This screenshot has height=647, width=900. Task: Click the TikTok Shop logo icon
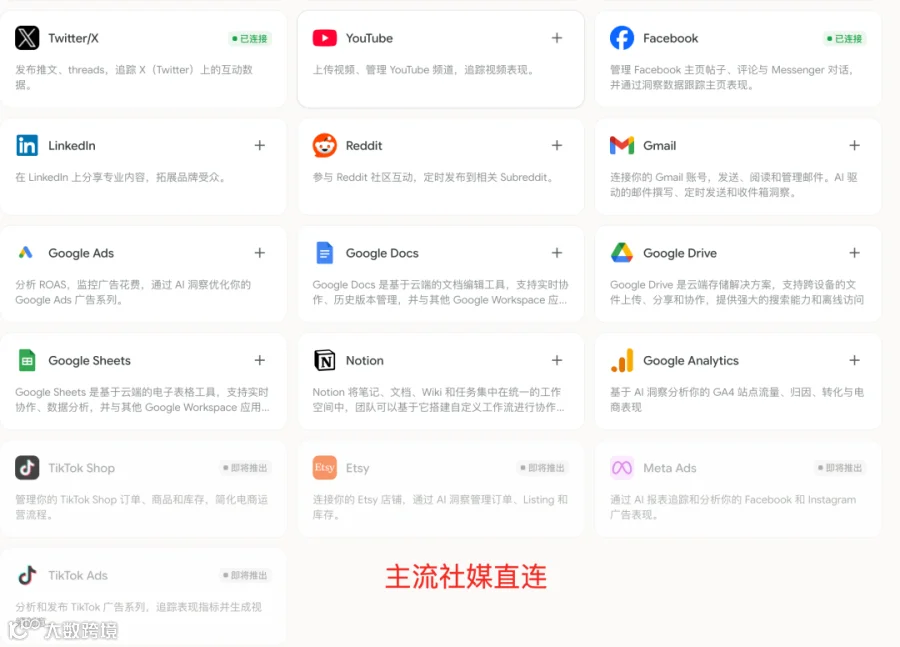point(27,467)
